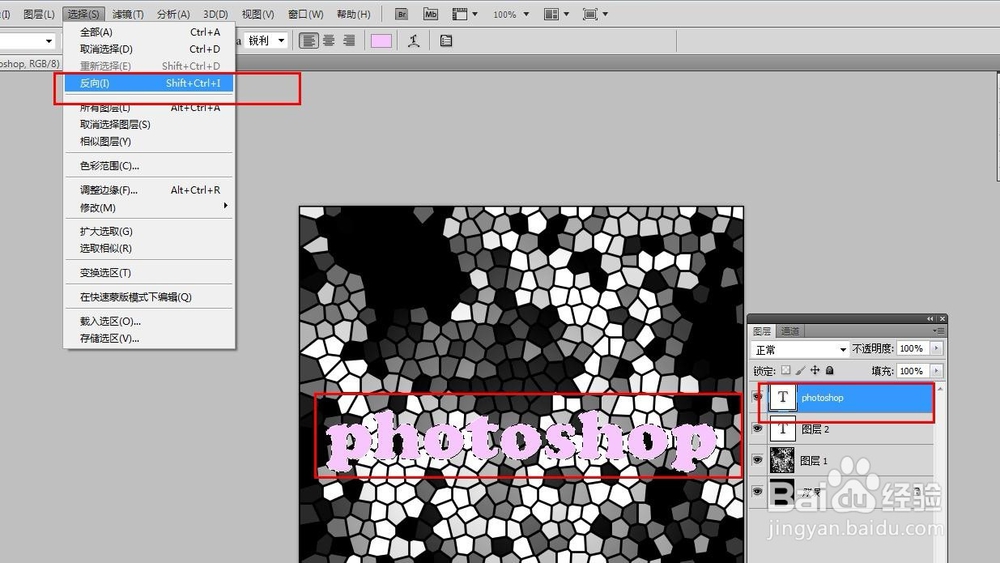Open the fill (填充) slider arrow
The width and height of the screenshot is (1000, 563).
tap(936, 371)
